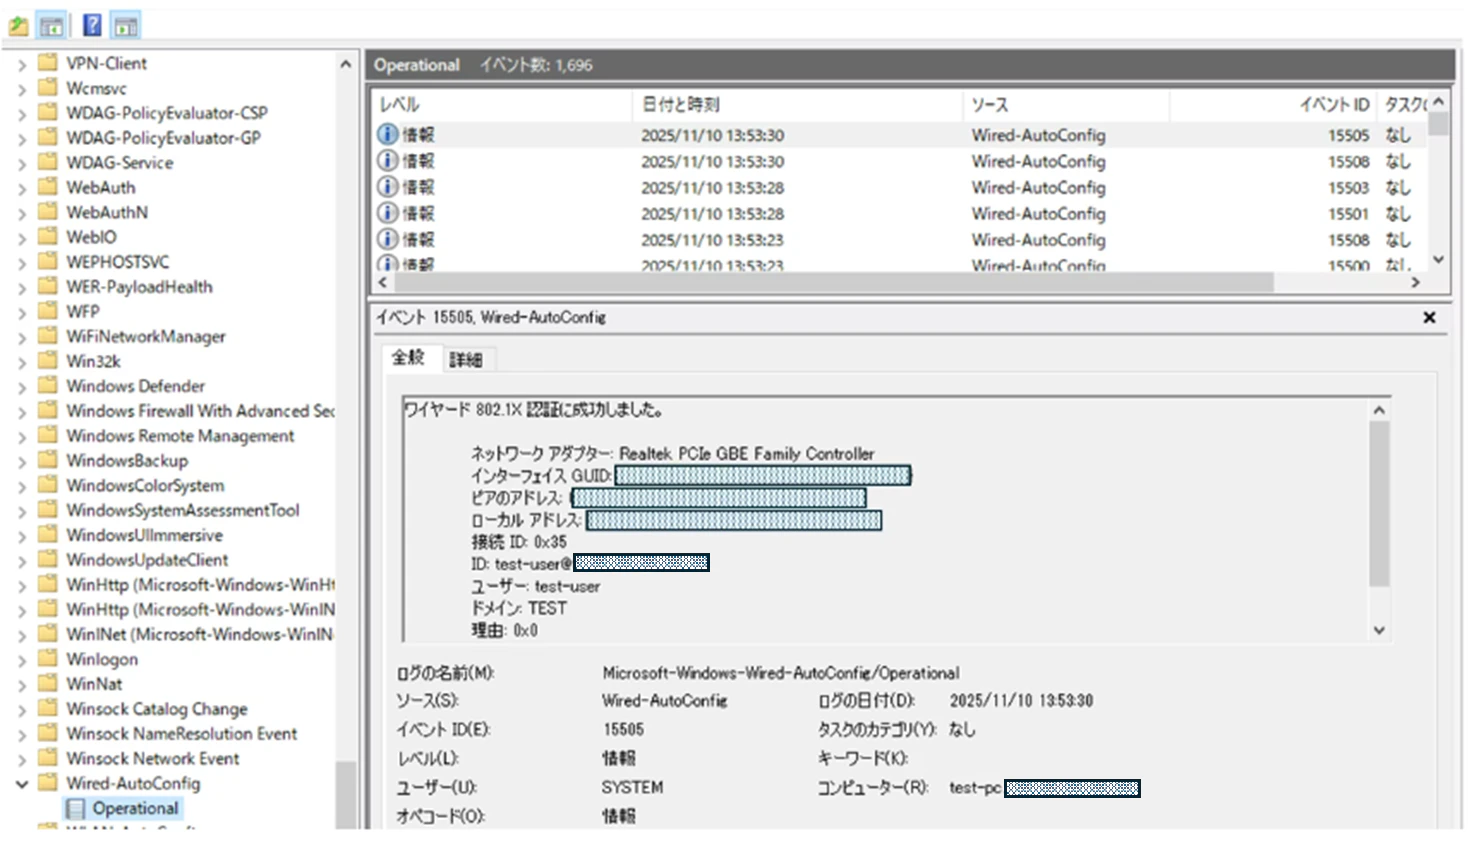Select Windows Firewall With Advanced Security node
The image size is (1481, 843).
(200, 410)
